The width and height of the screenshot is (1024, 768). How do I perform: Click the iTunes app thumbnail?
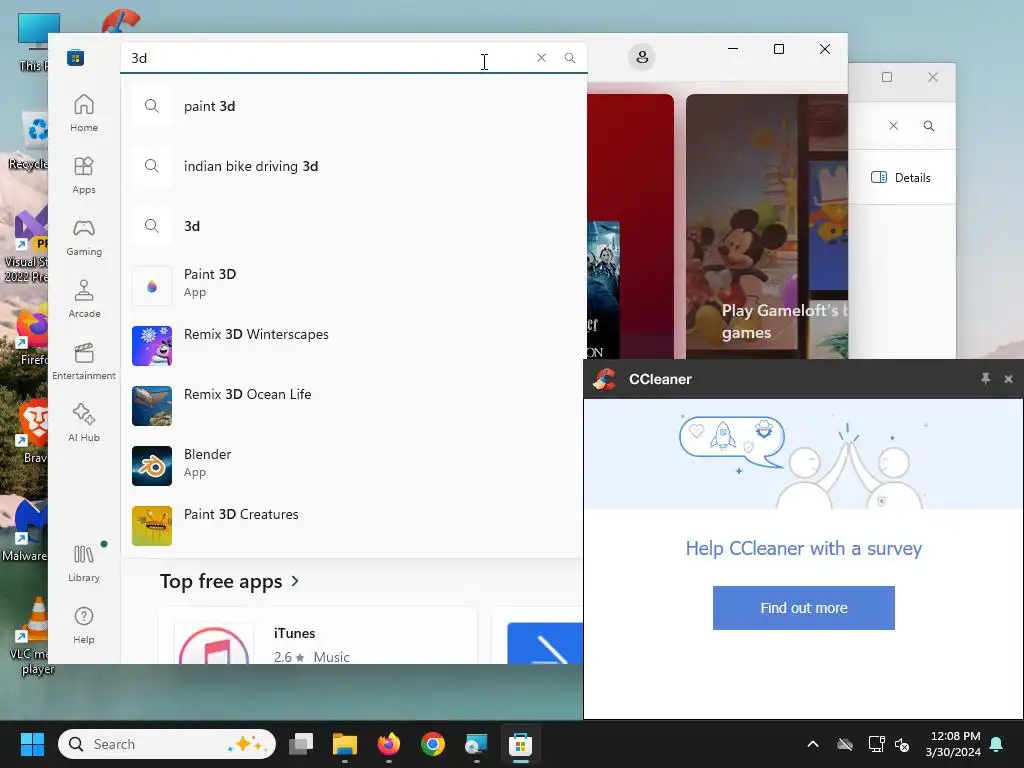(214, 645)
